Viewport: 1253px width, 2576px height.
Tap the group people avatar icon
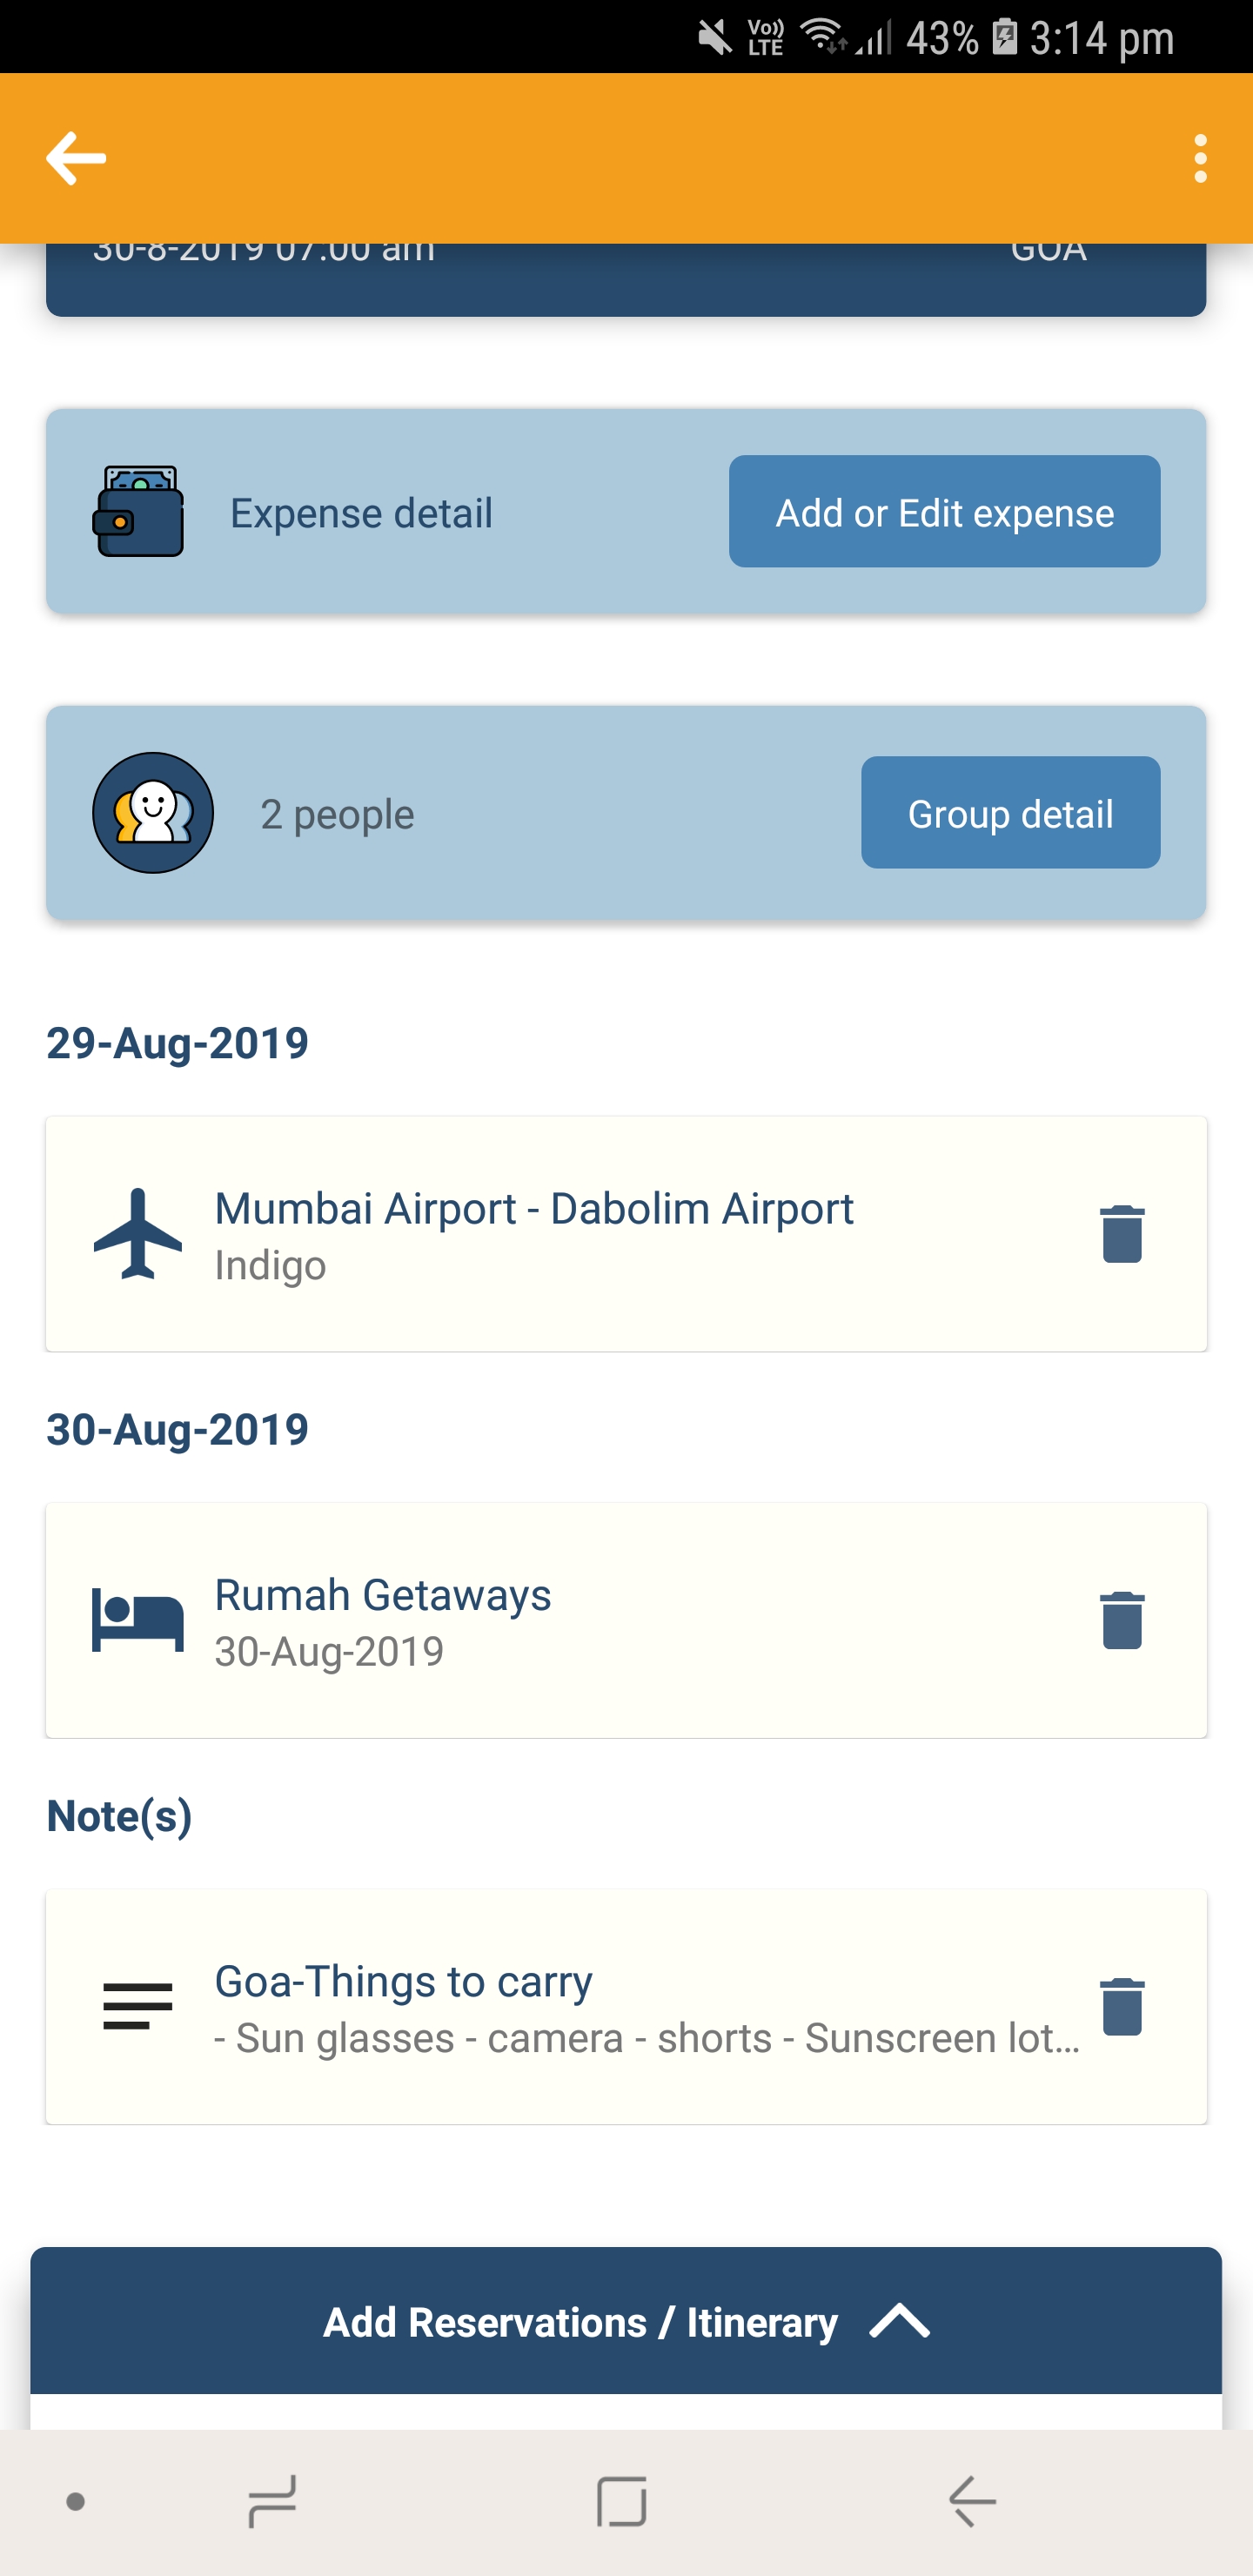[x=153, y=813]
